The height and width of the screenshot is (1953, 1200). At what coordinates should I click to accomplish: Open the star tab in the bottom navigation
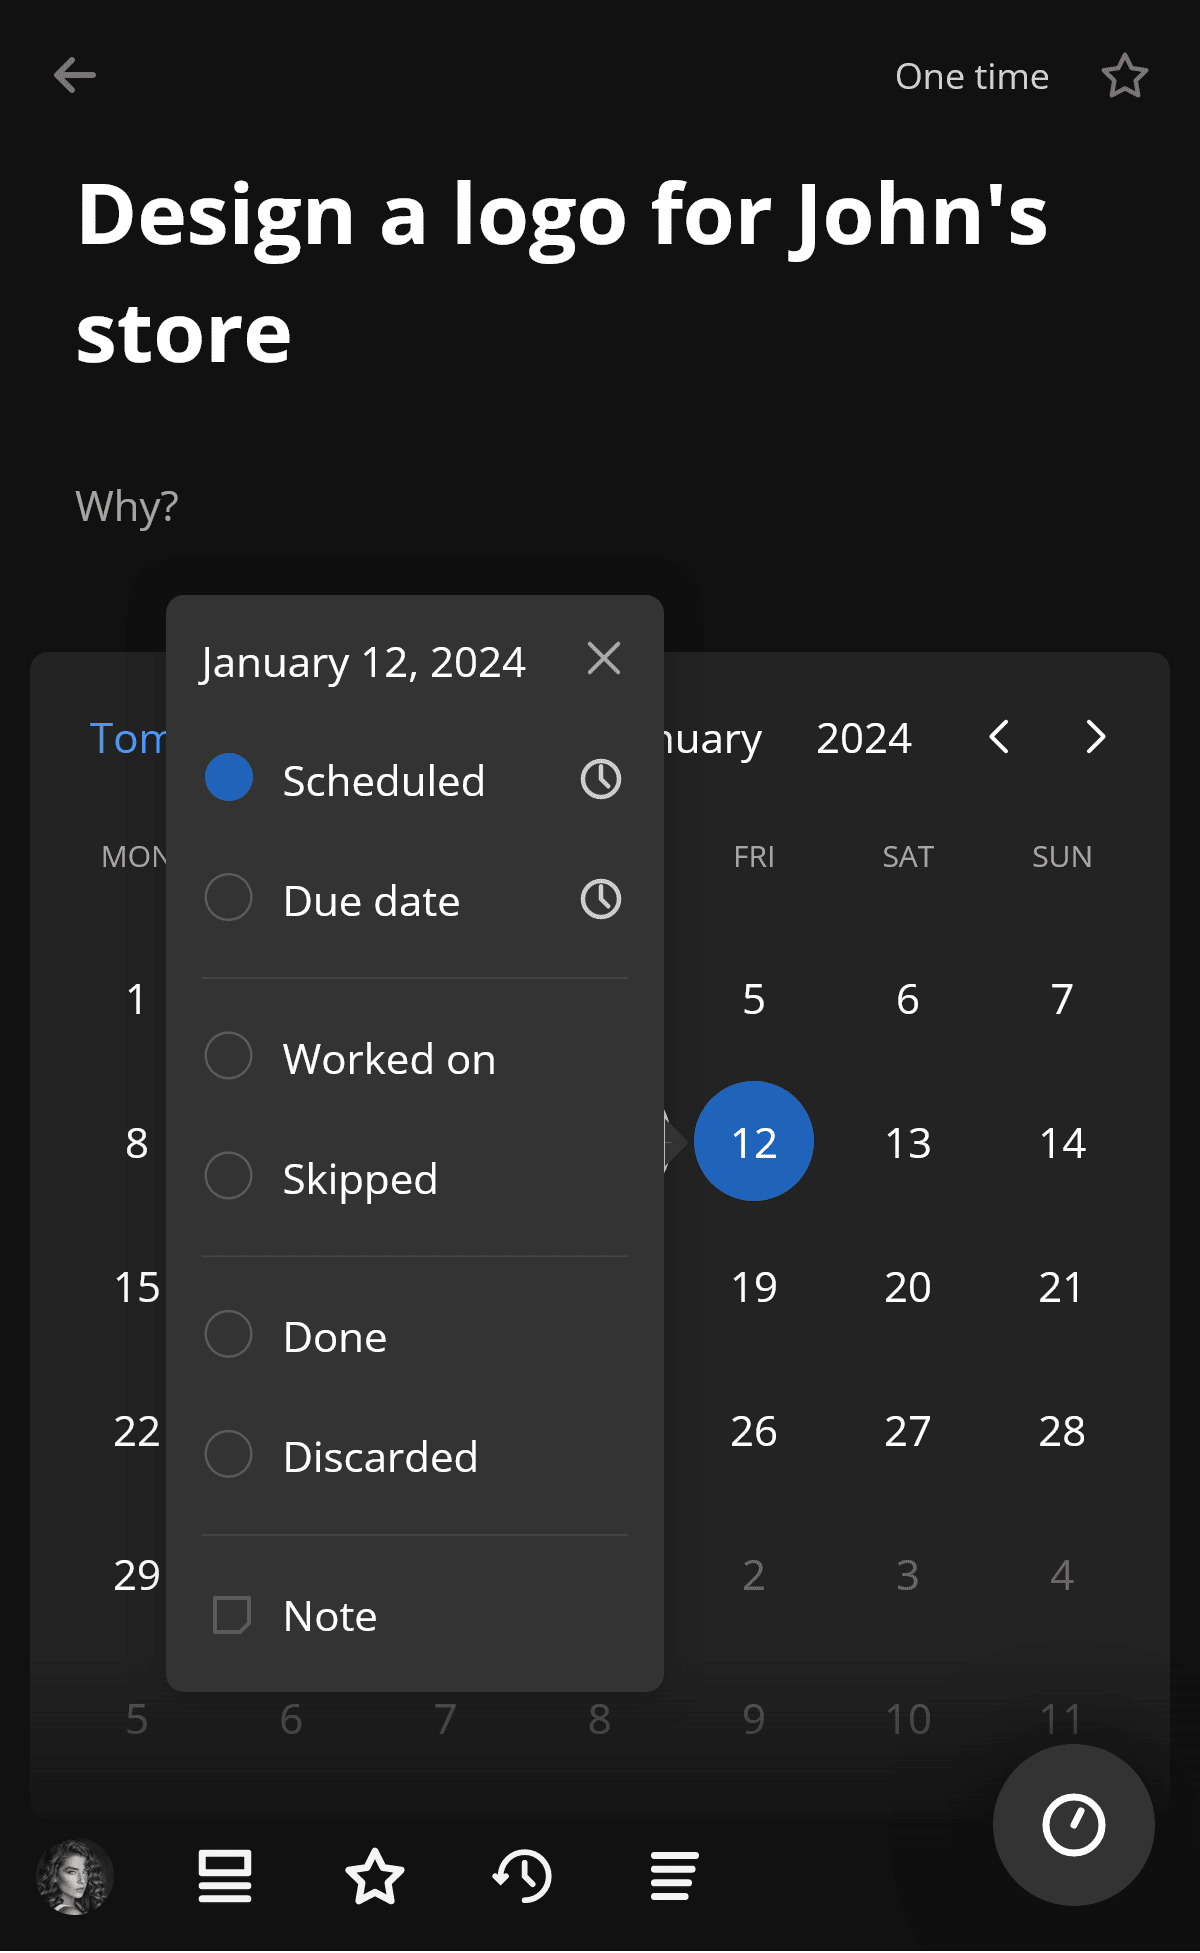[374, 1876]
